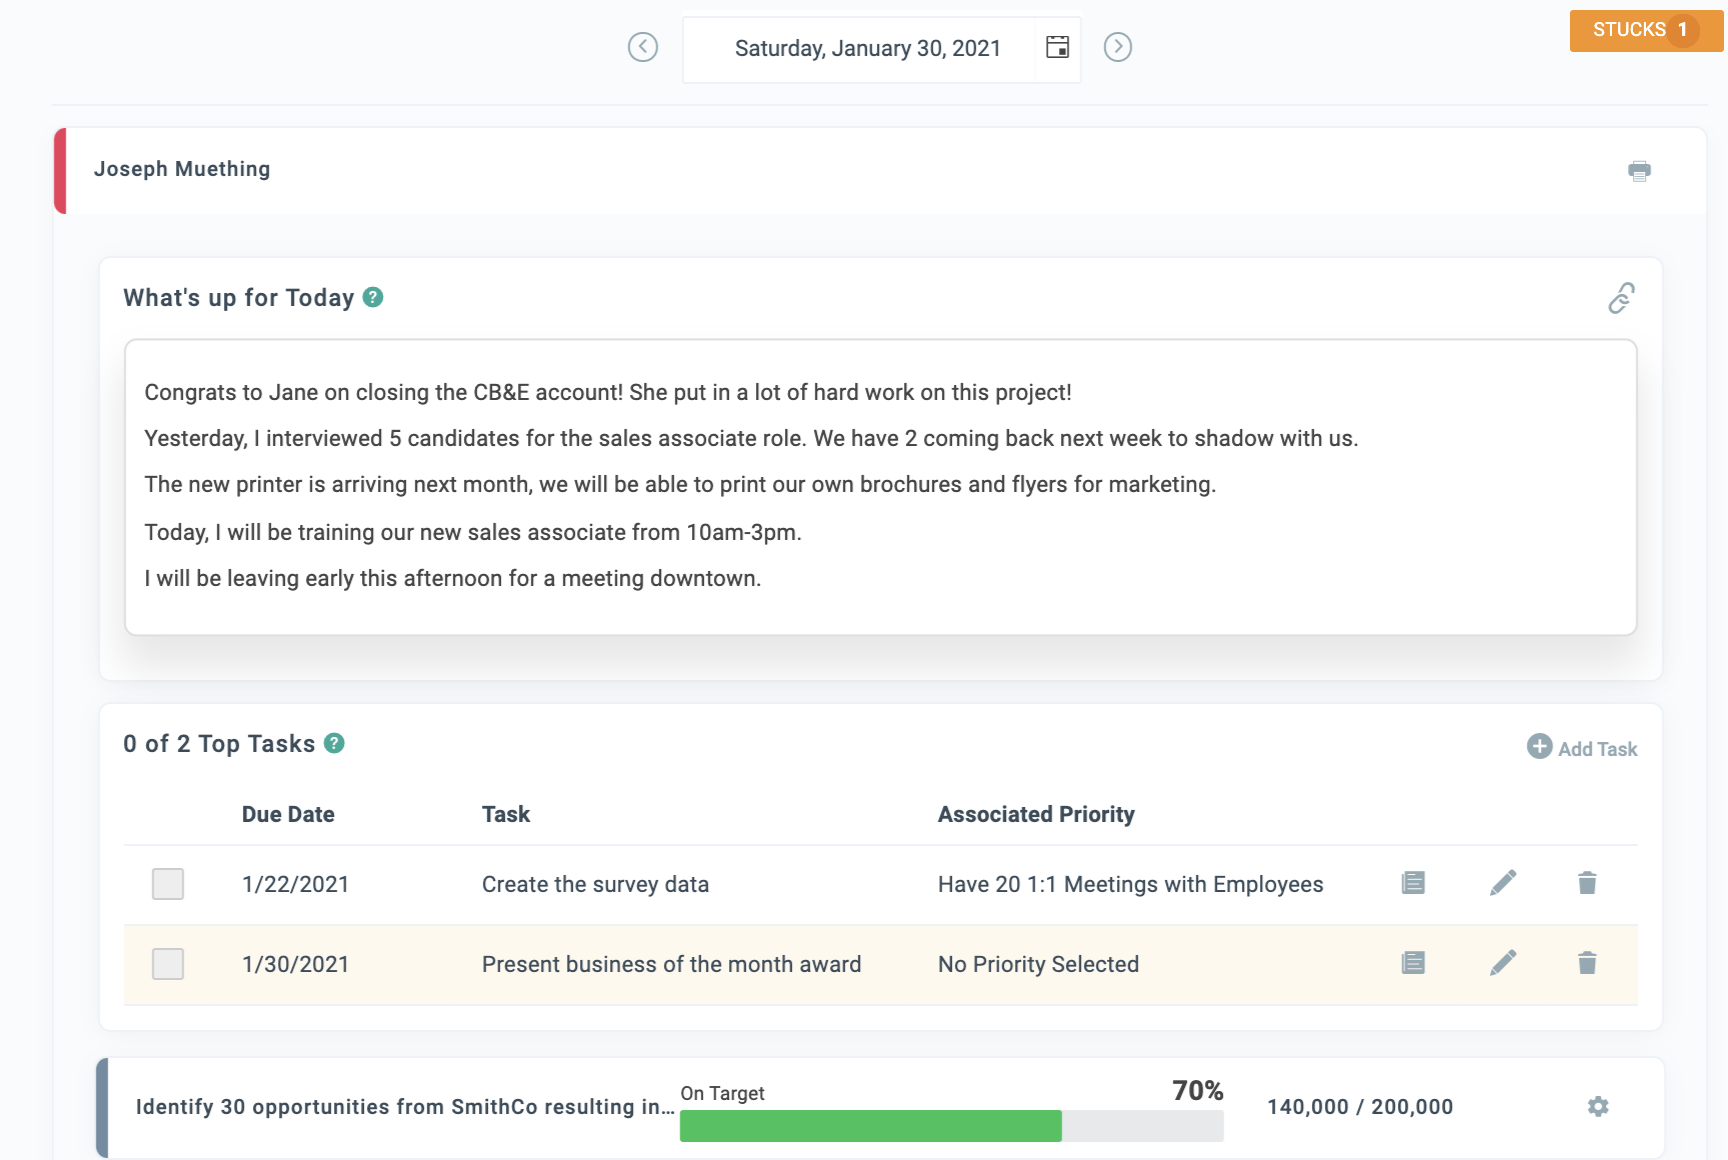Open settings gear for the SmithCo goal
Screen dimensions: 1728x1160
pos(1597,1107)
